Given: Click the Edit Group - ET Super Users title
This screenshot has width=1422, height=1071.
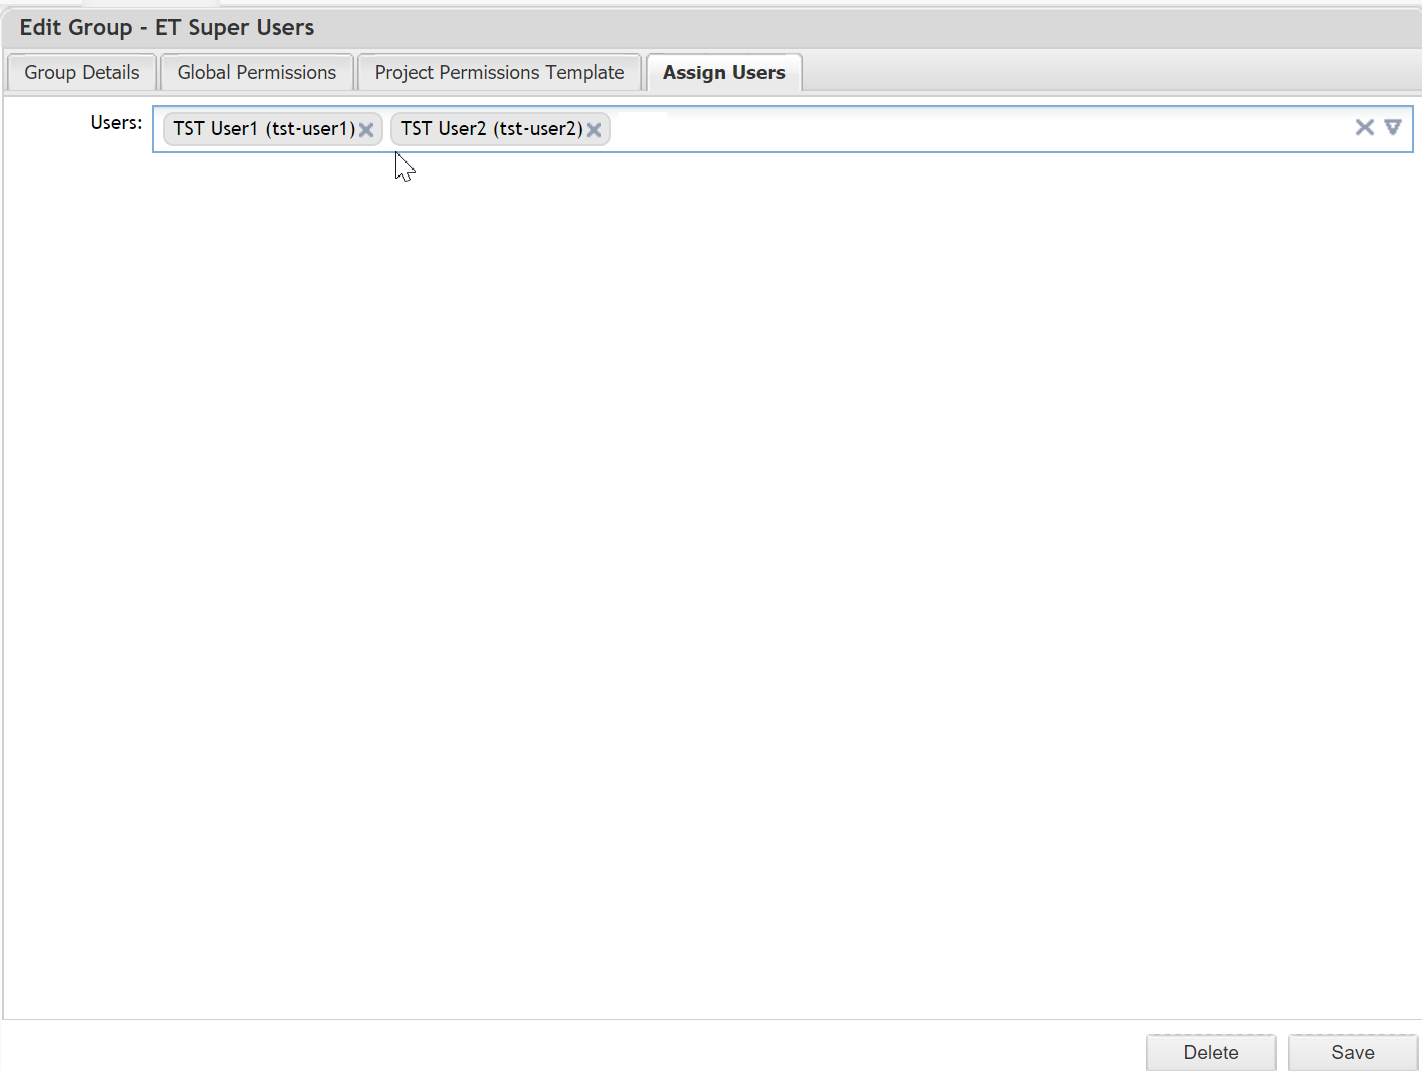Looking at the screenshot, I should pyautogui.click(x=167, y=28).
